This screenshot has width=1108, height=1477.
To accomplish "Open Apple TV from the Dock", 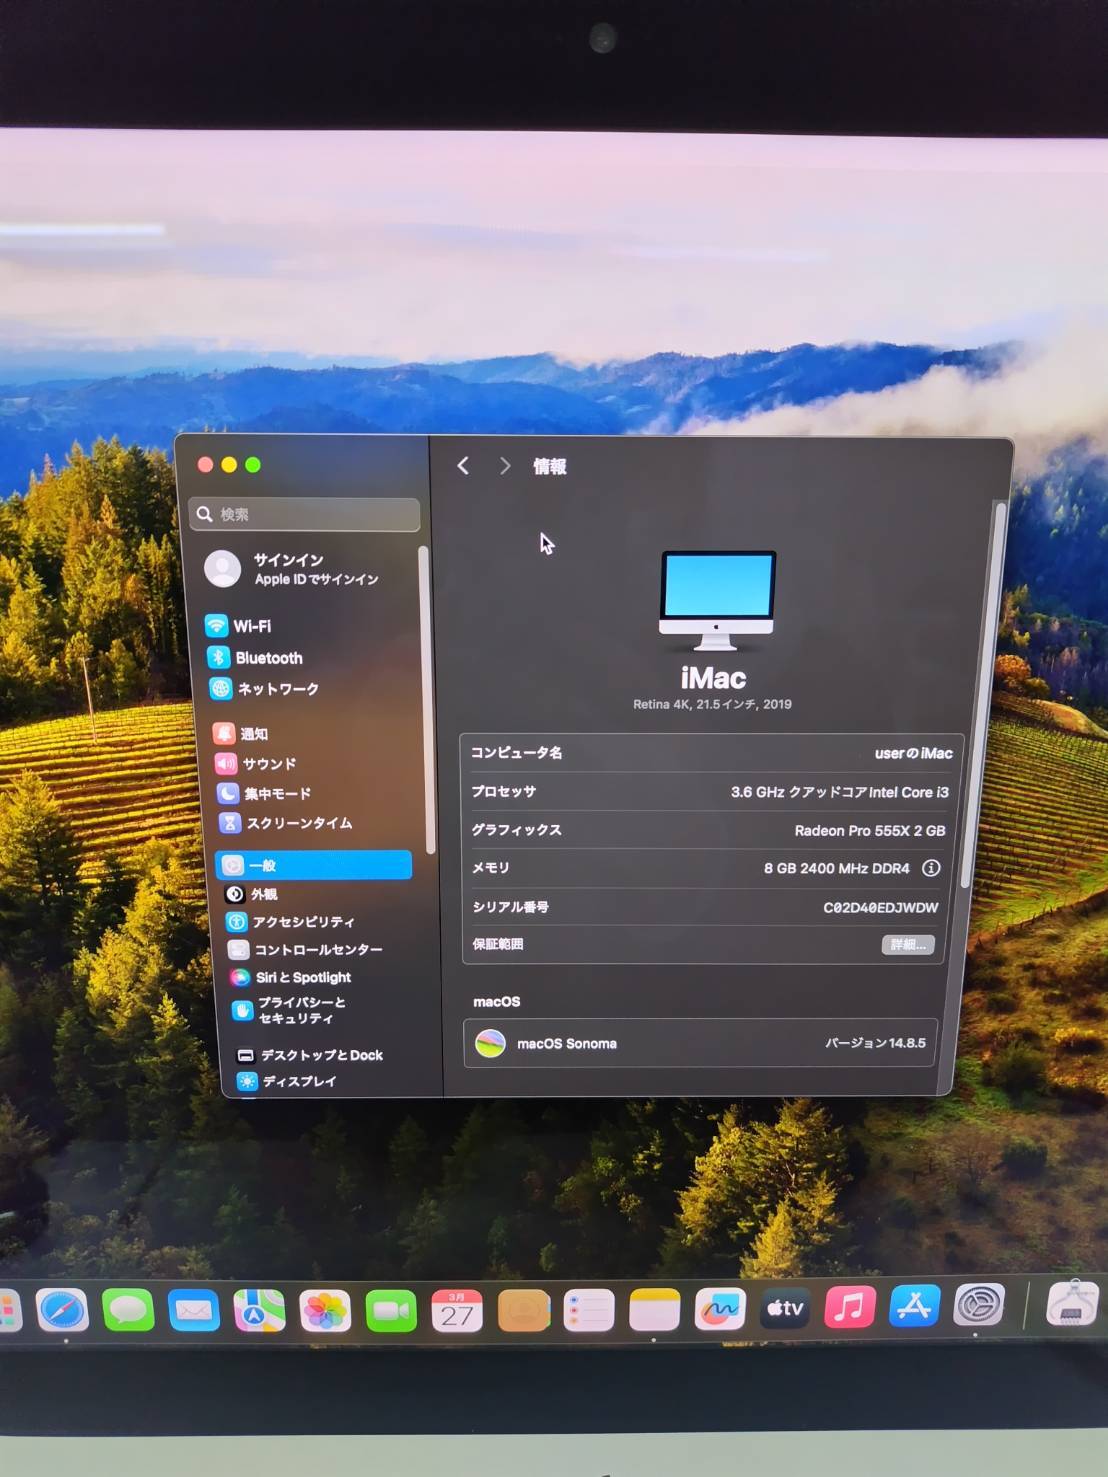I will [x=785, y=1308].
